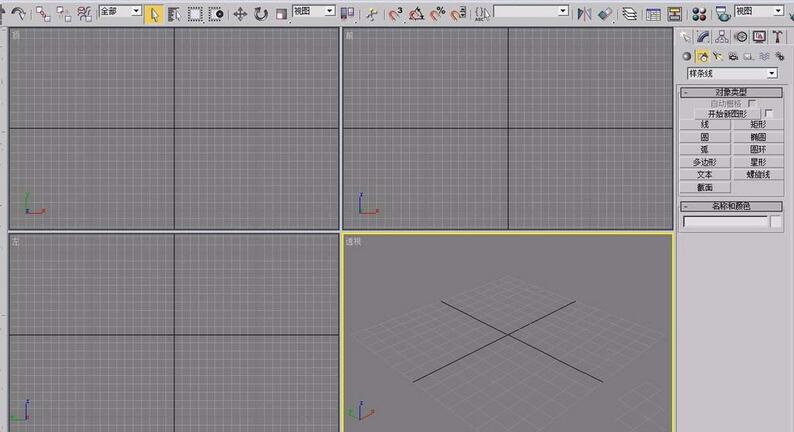
Task: Toggle the Percent Snap icon
Action: tap(438, 15)
